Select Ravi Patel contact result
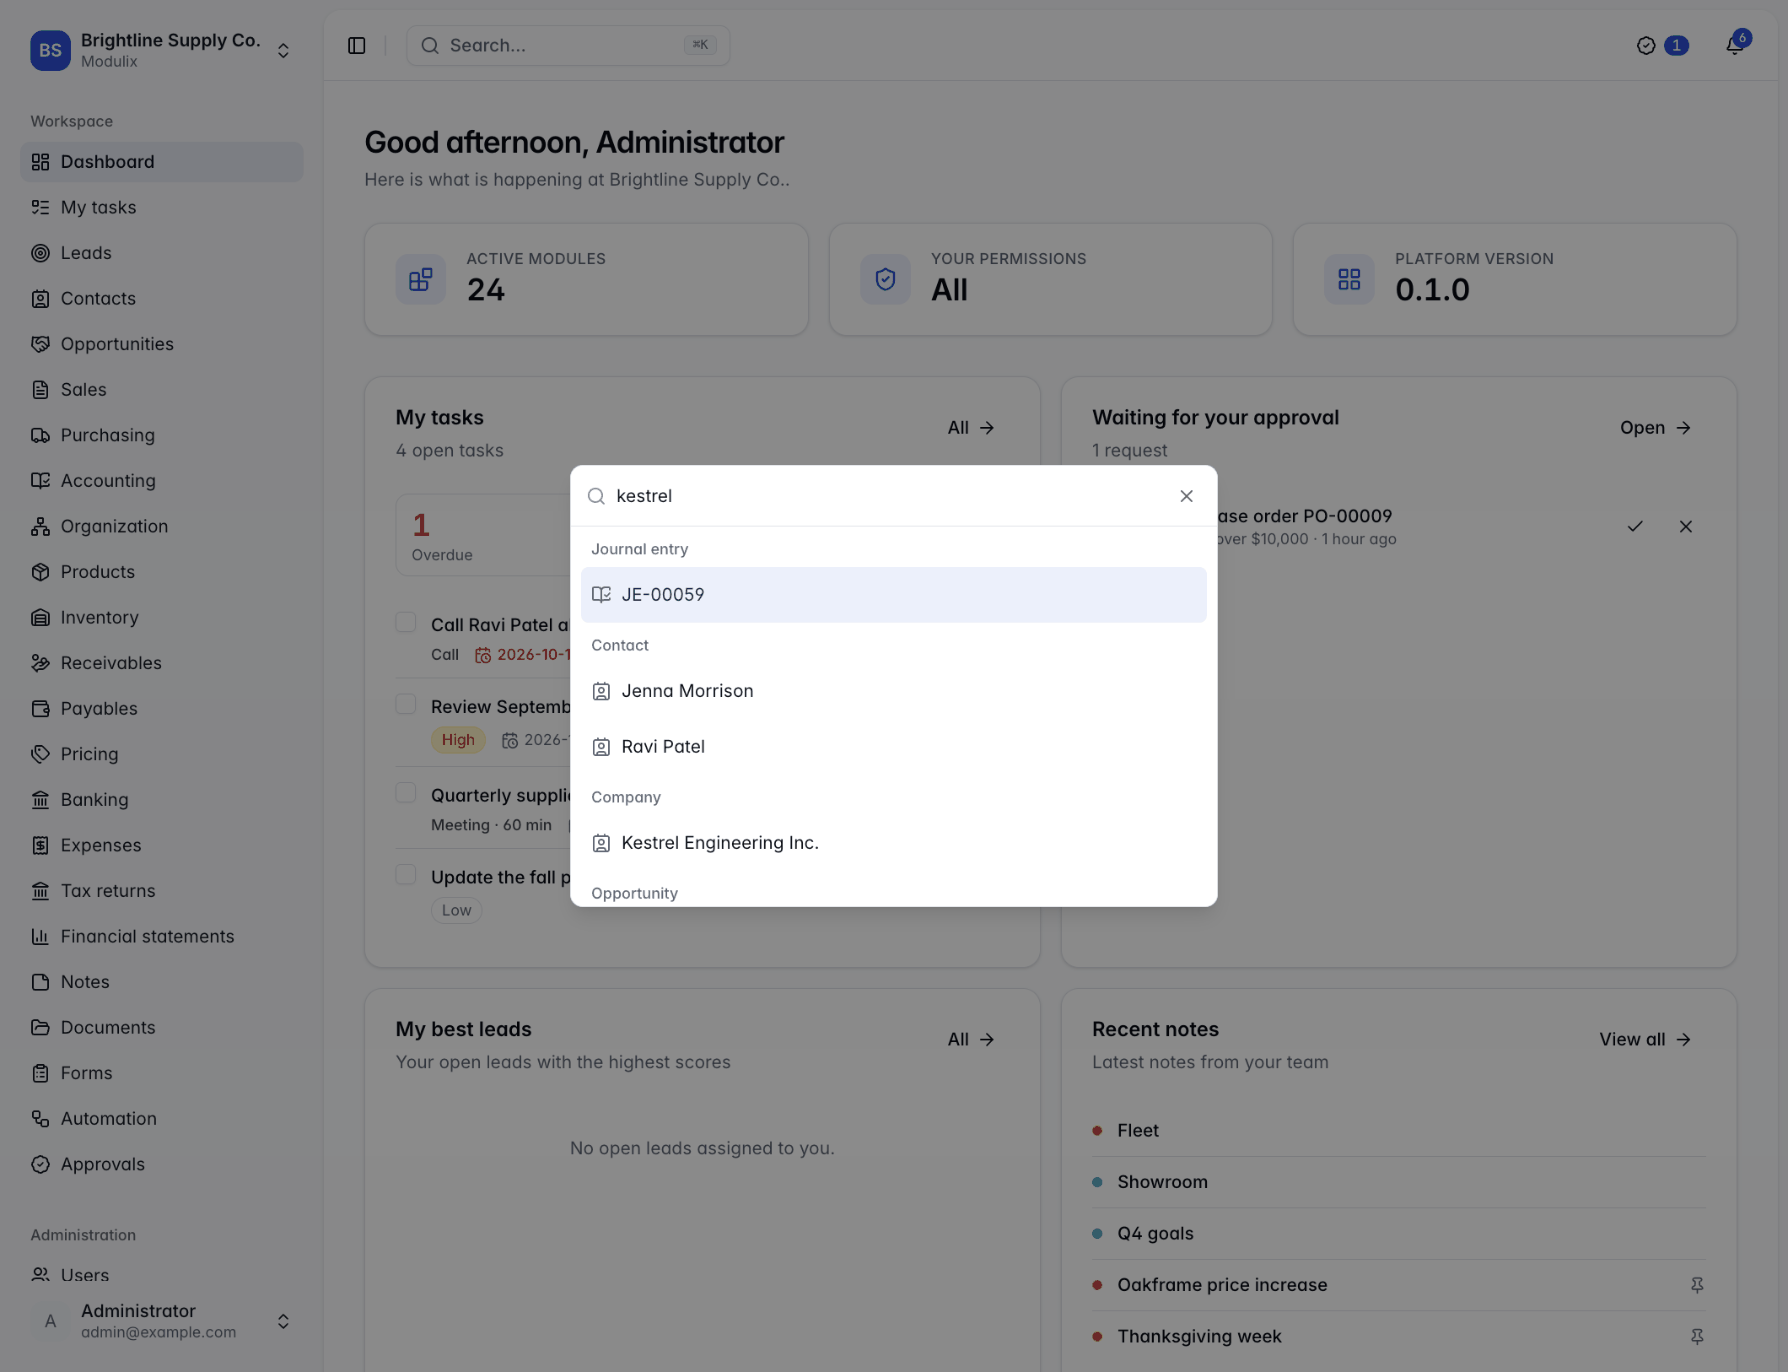The height and width of the screenshot is (1372, 1788). click(x=894, y=747)
